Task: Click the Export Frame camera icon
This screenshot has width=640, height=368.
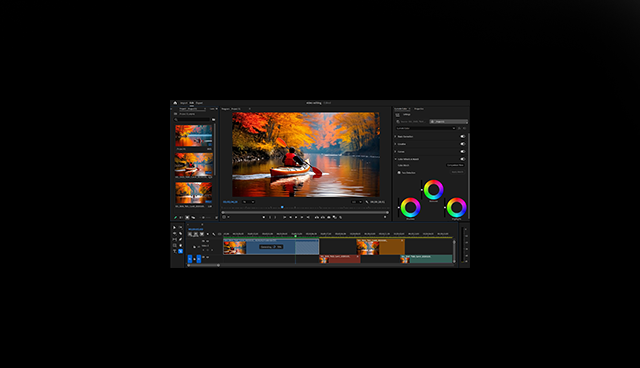Action: [x=329, y=217]
